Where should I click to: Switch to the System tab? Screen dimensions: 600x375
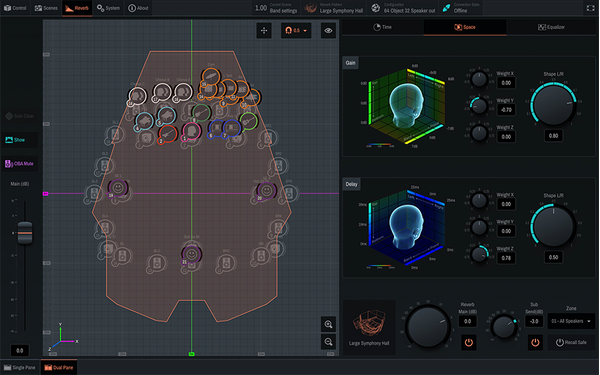click(108, 8)
